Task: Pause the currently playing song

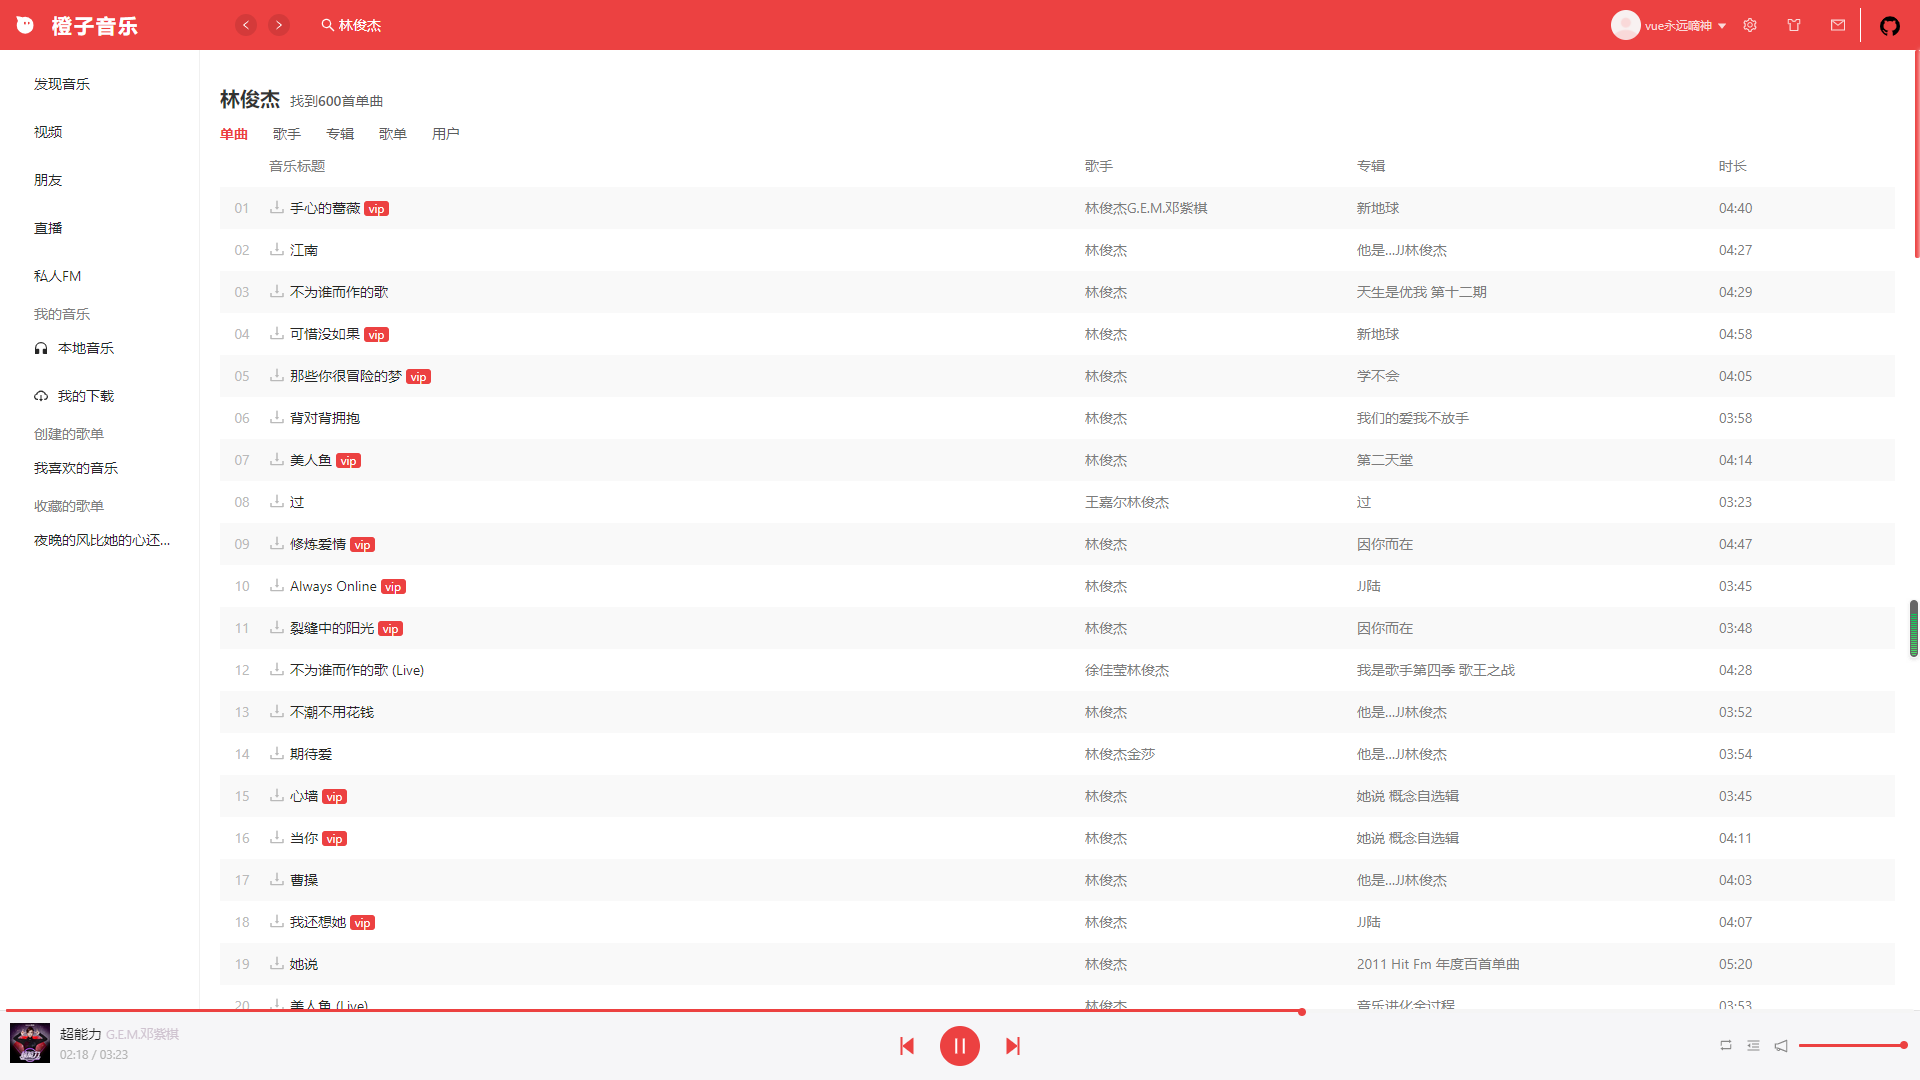Action: (x=960, y=1046)
